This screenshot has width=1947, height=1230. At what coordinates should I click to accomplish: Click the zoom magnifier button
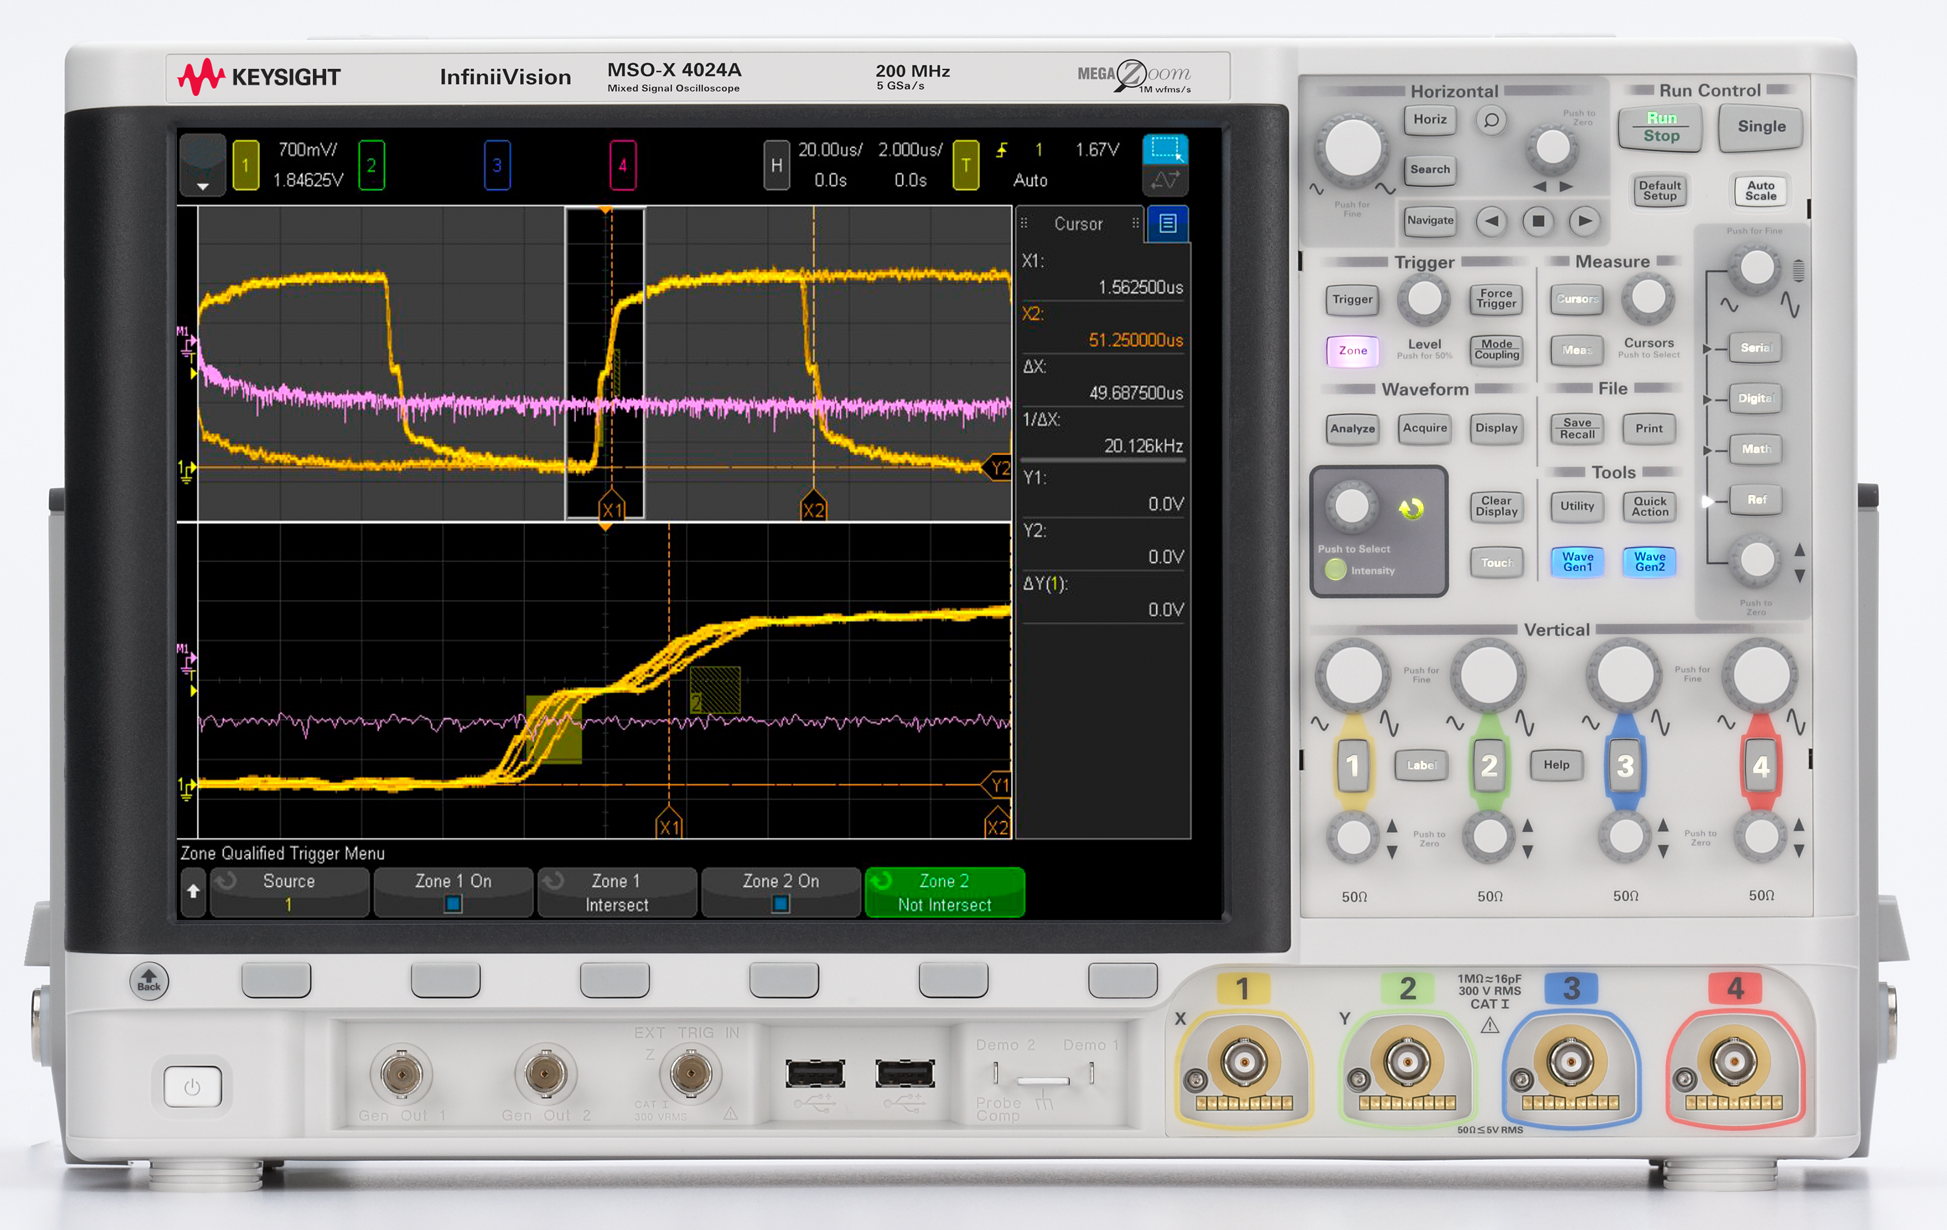click(x=1490, y=121)
